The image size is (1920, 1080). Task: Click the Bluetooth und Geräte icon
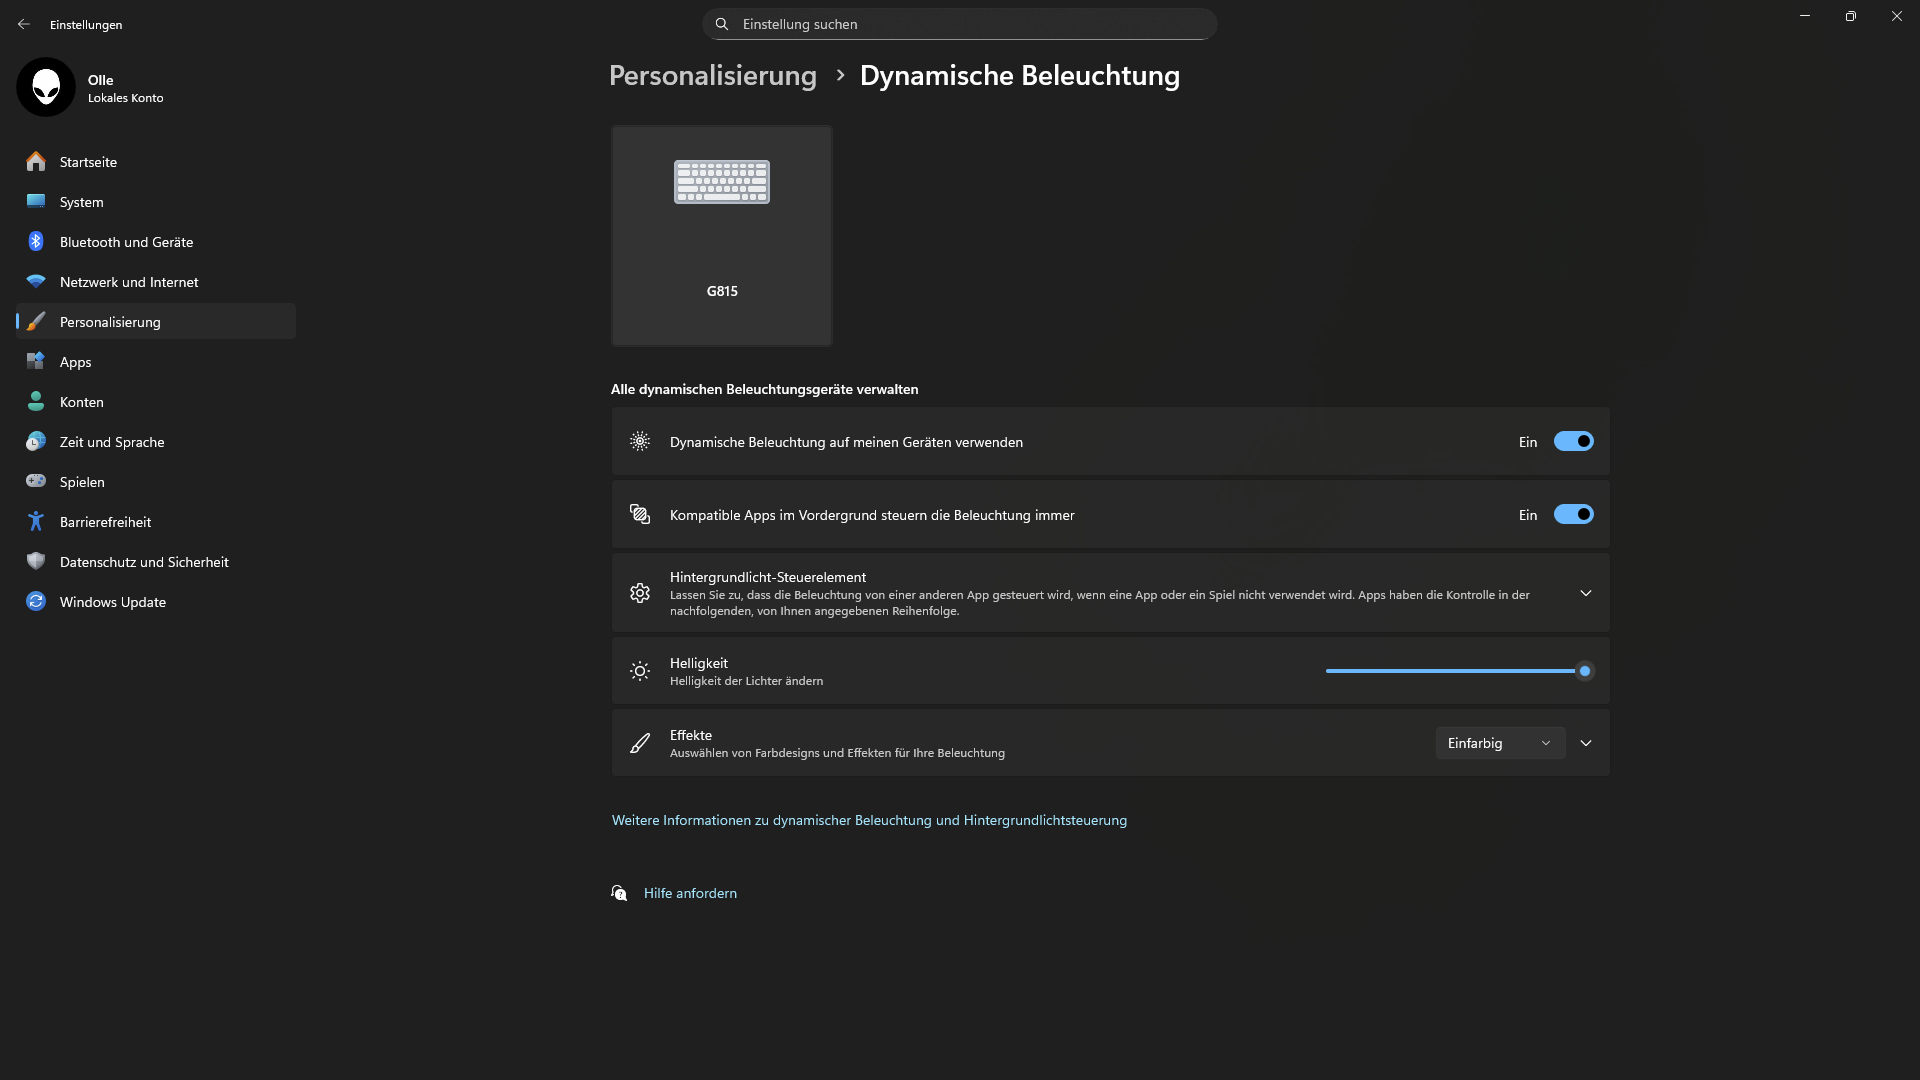point(36,242)
